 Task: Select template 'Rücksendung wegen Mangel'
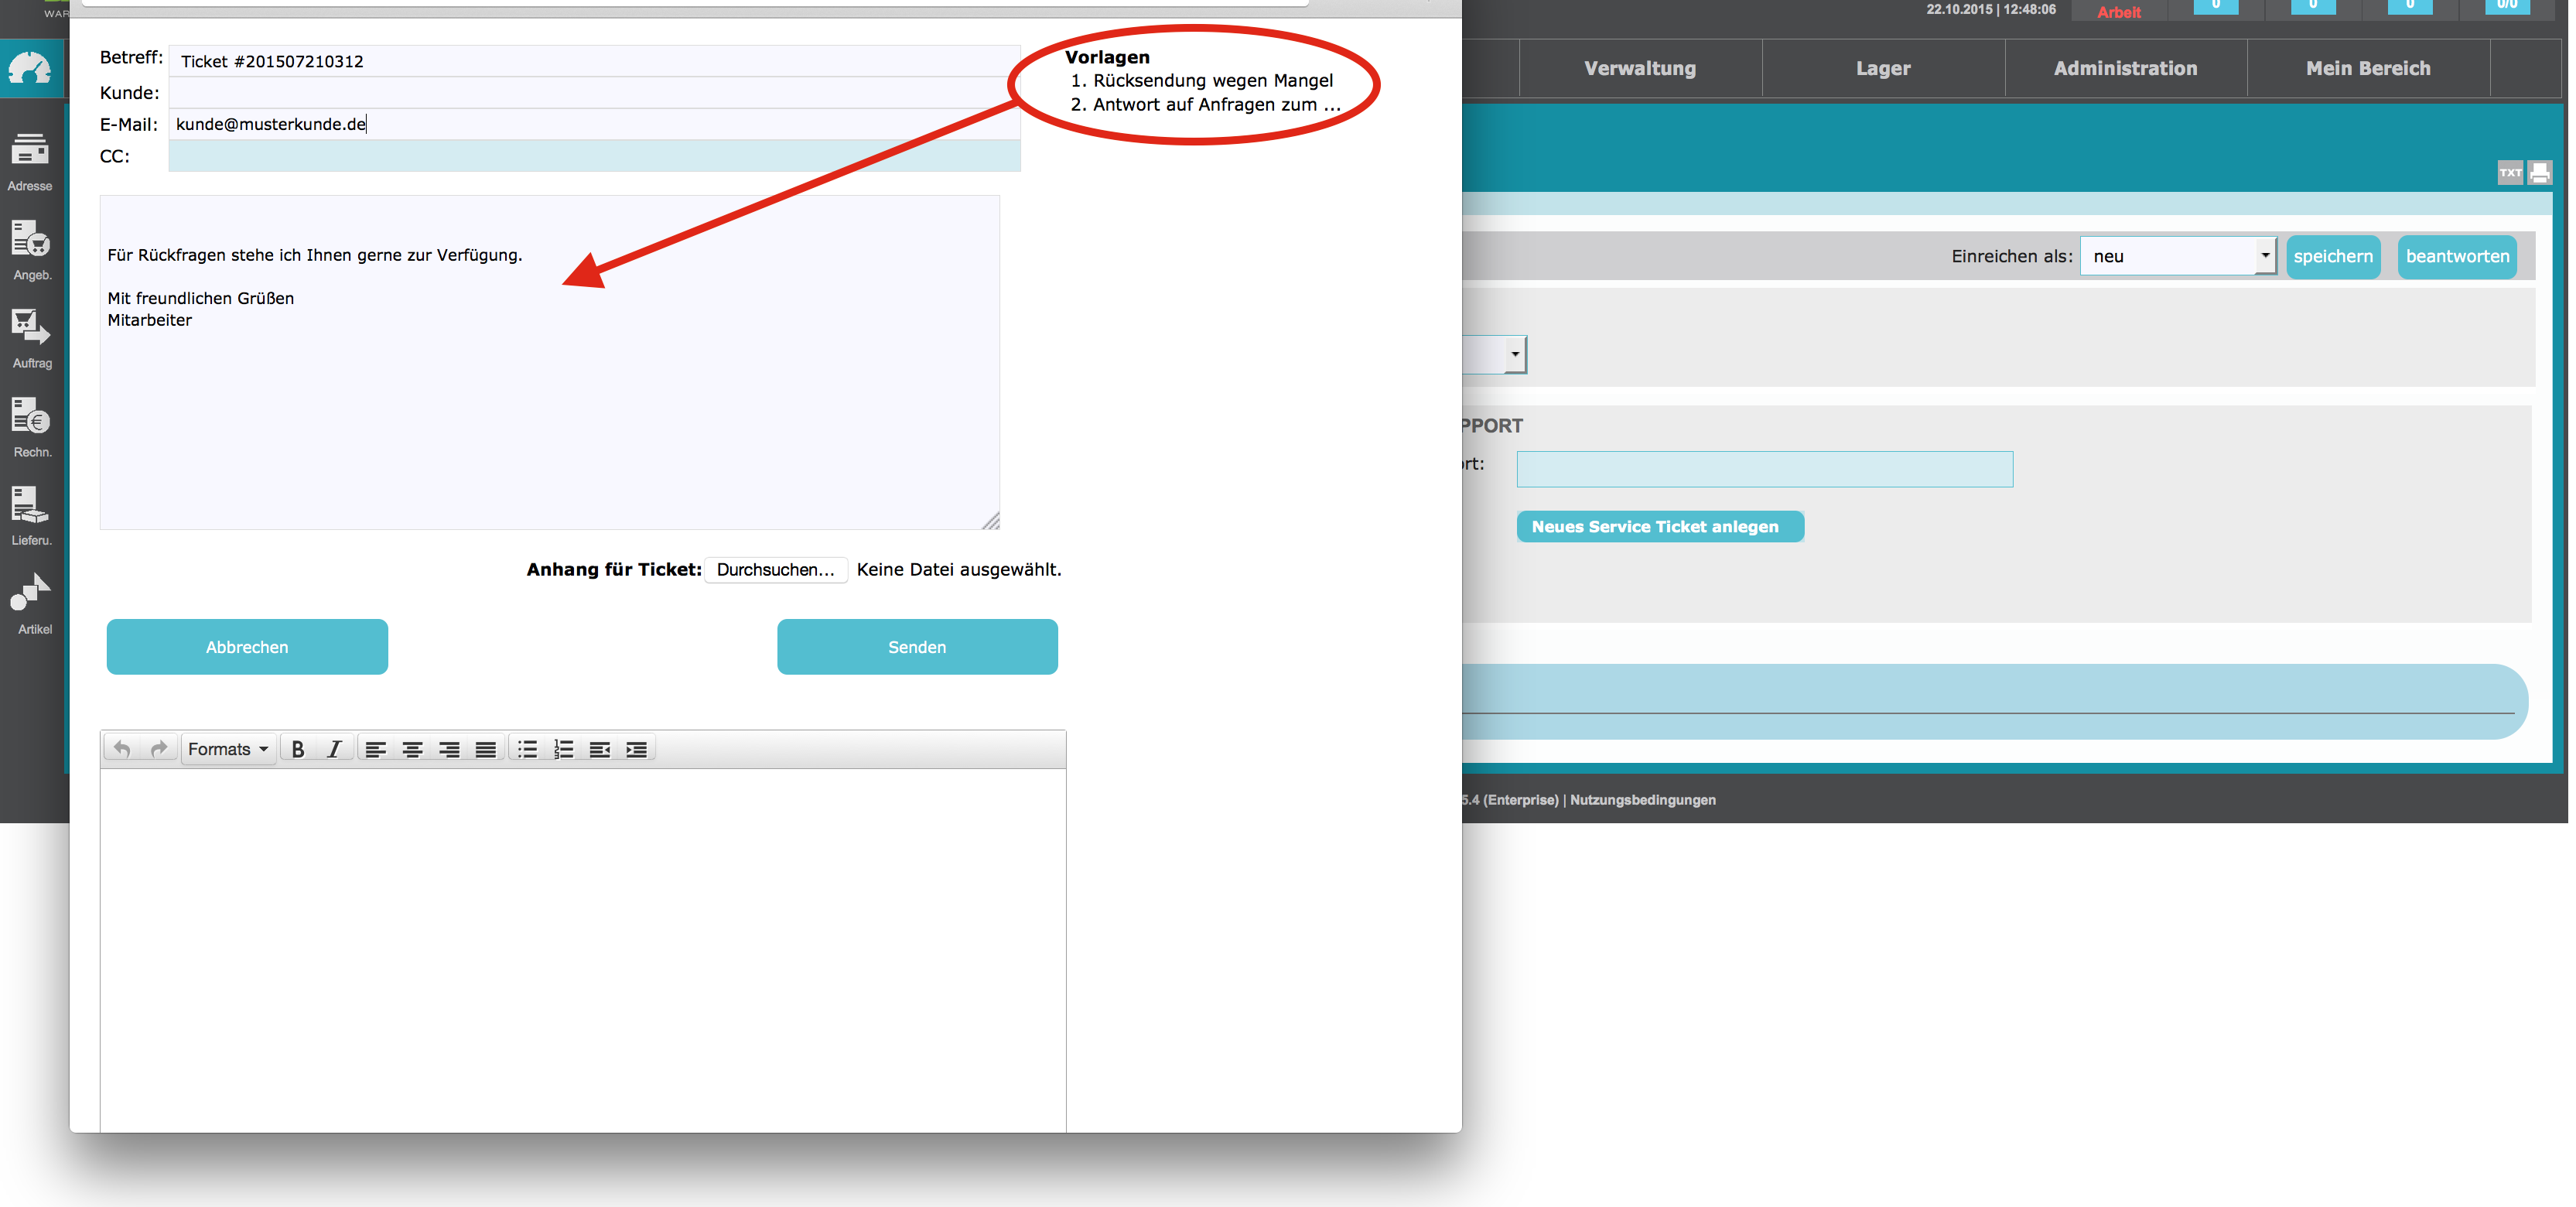point(1212,81)
